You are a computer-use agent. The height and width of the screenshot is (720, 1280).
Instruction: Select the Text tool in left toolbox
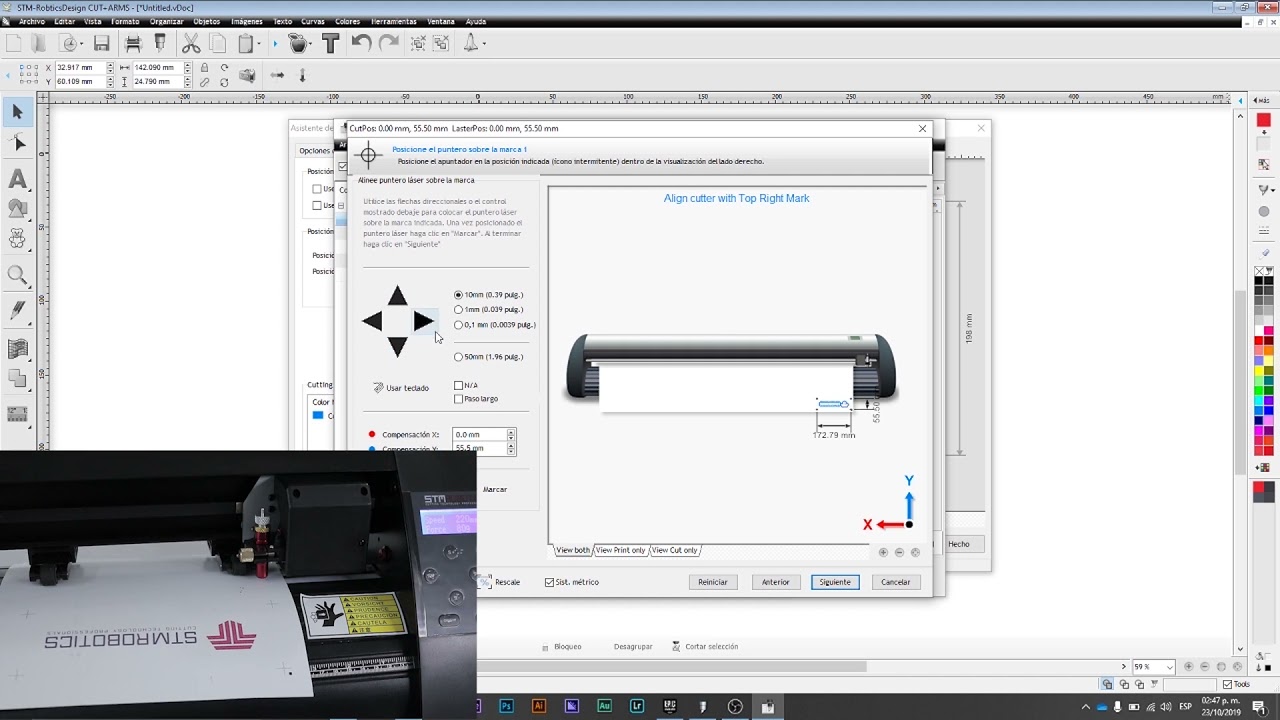tap(17, 180)
